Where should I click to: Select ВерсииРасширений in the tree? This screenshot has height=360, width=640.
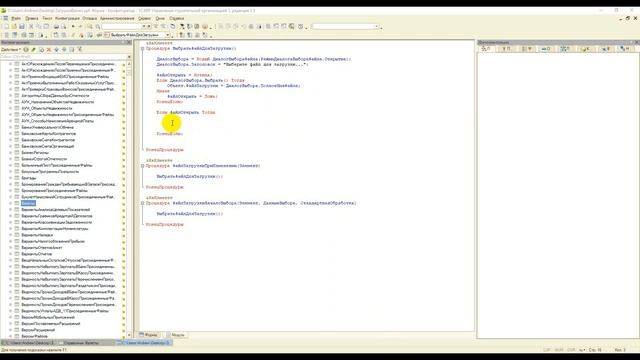click(38, 330)
